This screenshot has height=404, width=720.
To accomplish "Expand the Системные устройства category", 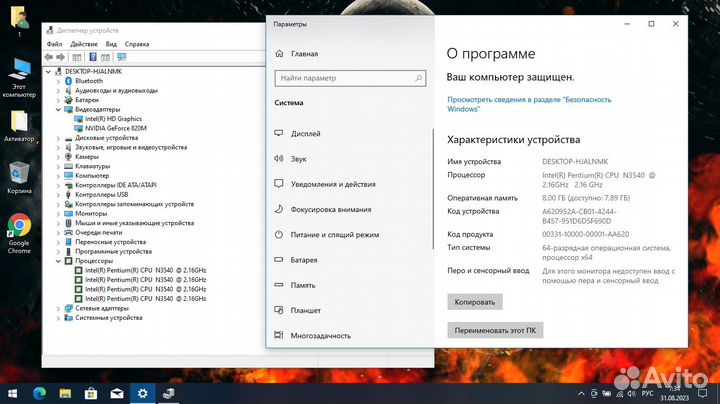I will pyautogui.click(x=58, y=318).
